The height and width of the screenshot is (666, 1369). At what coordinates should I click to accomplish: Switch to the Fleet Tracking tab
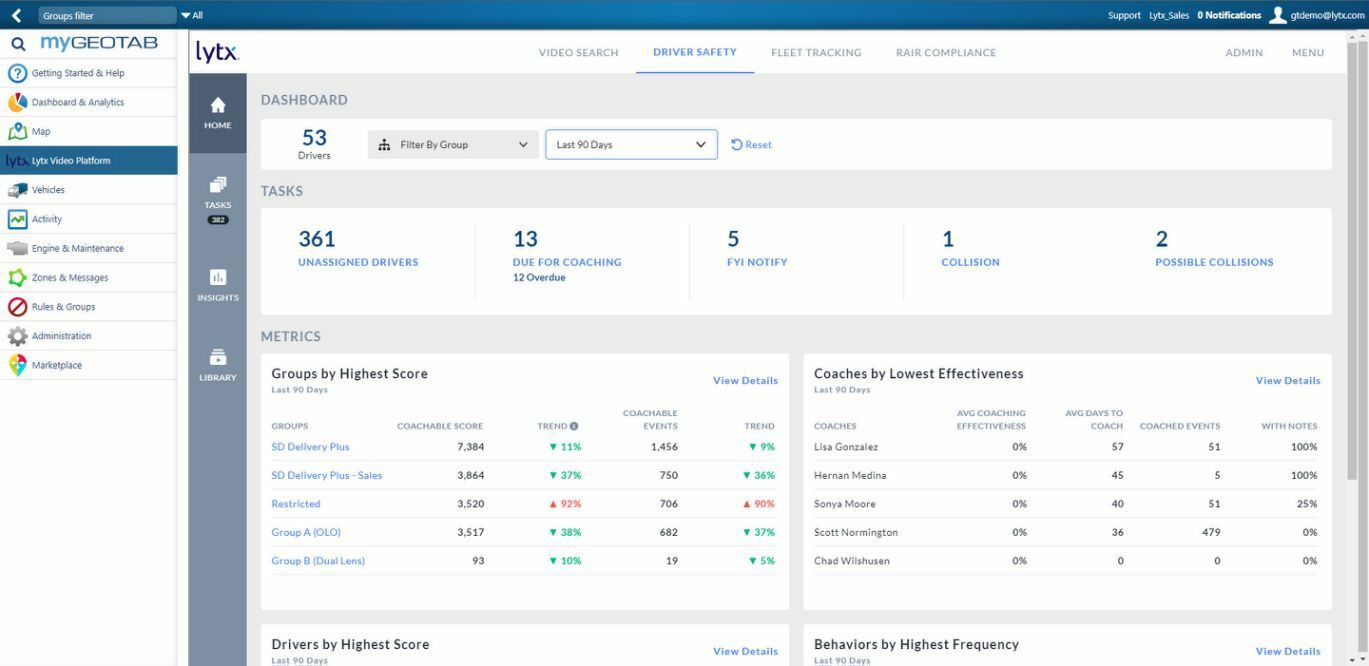click(815, 53)
